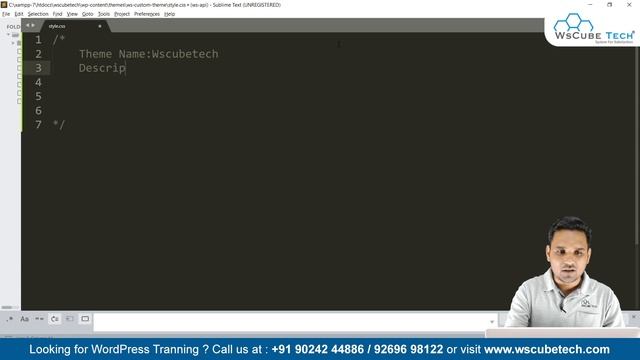
Task: Open the Project menu
Action: coord(122,14)
